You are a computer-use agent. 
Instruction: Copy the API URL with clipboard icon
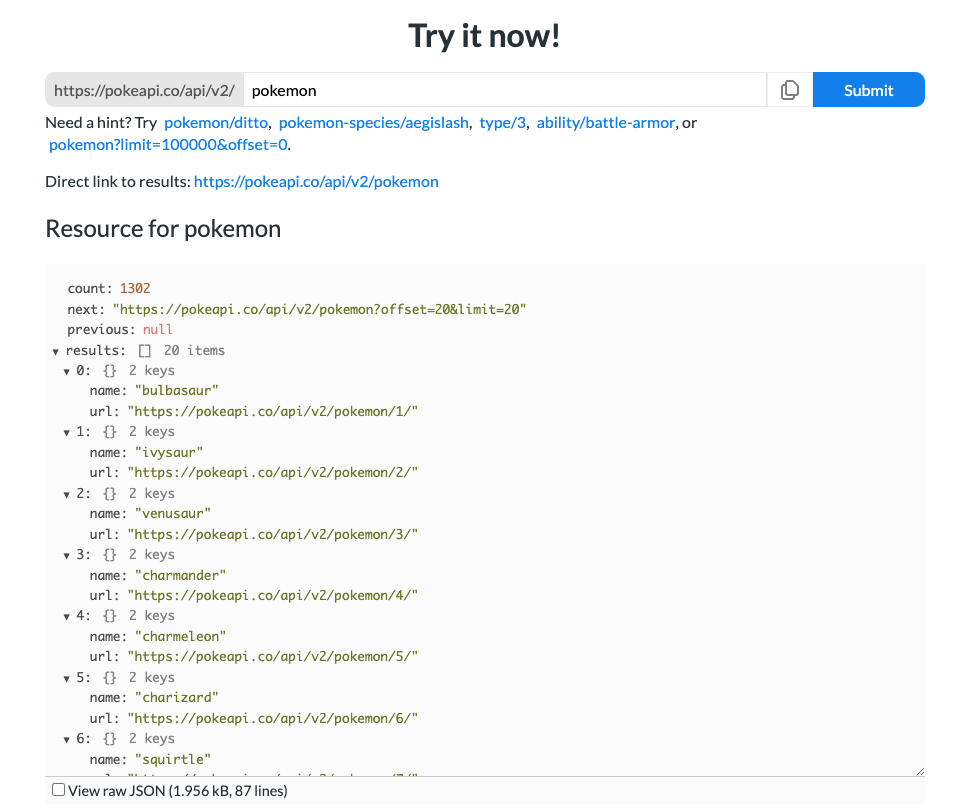[789, 90]
